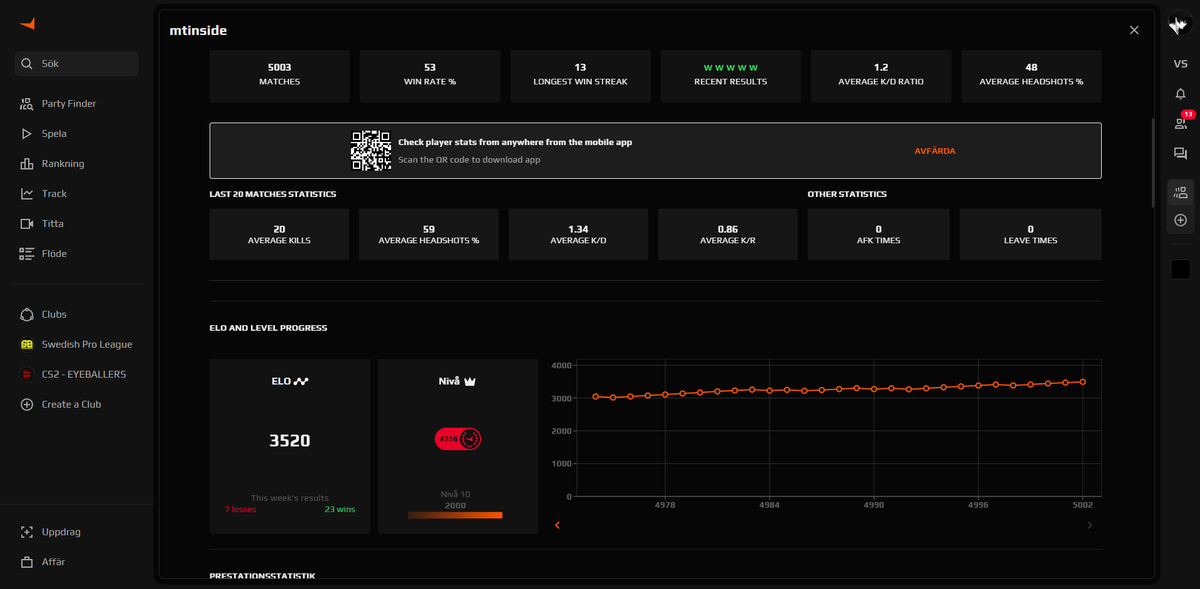Click the ELO AND LEVEL PROGRESS heading
1200x589 pixels.
click(x=268, y=328)
